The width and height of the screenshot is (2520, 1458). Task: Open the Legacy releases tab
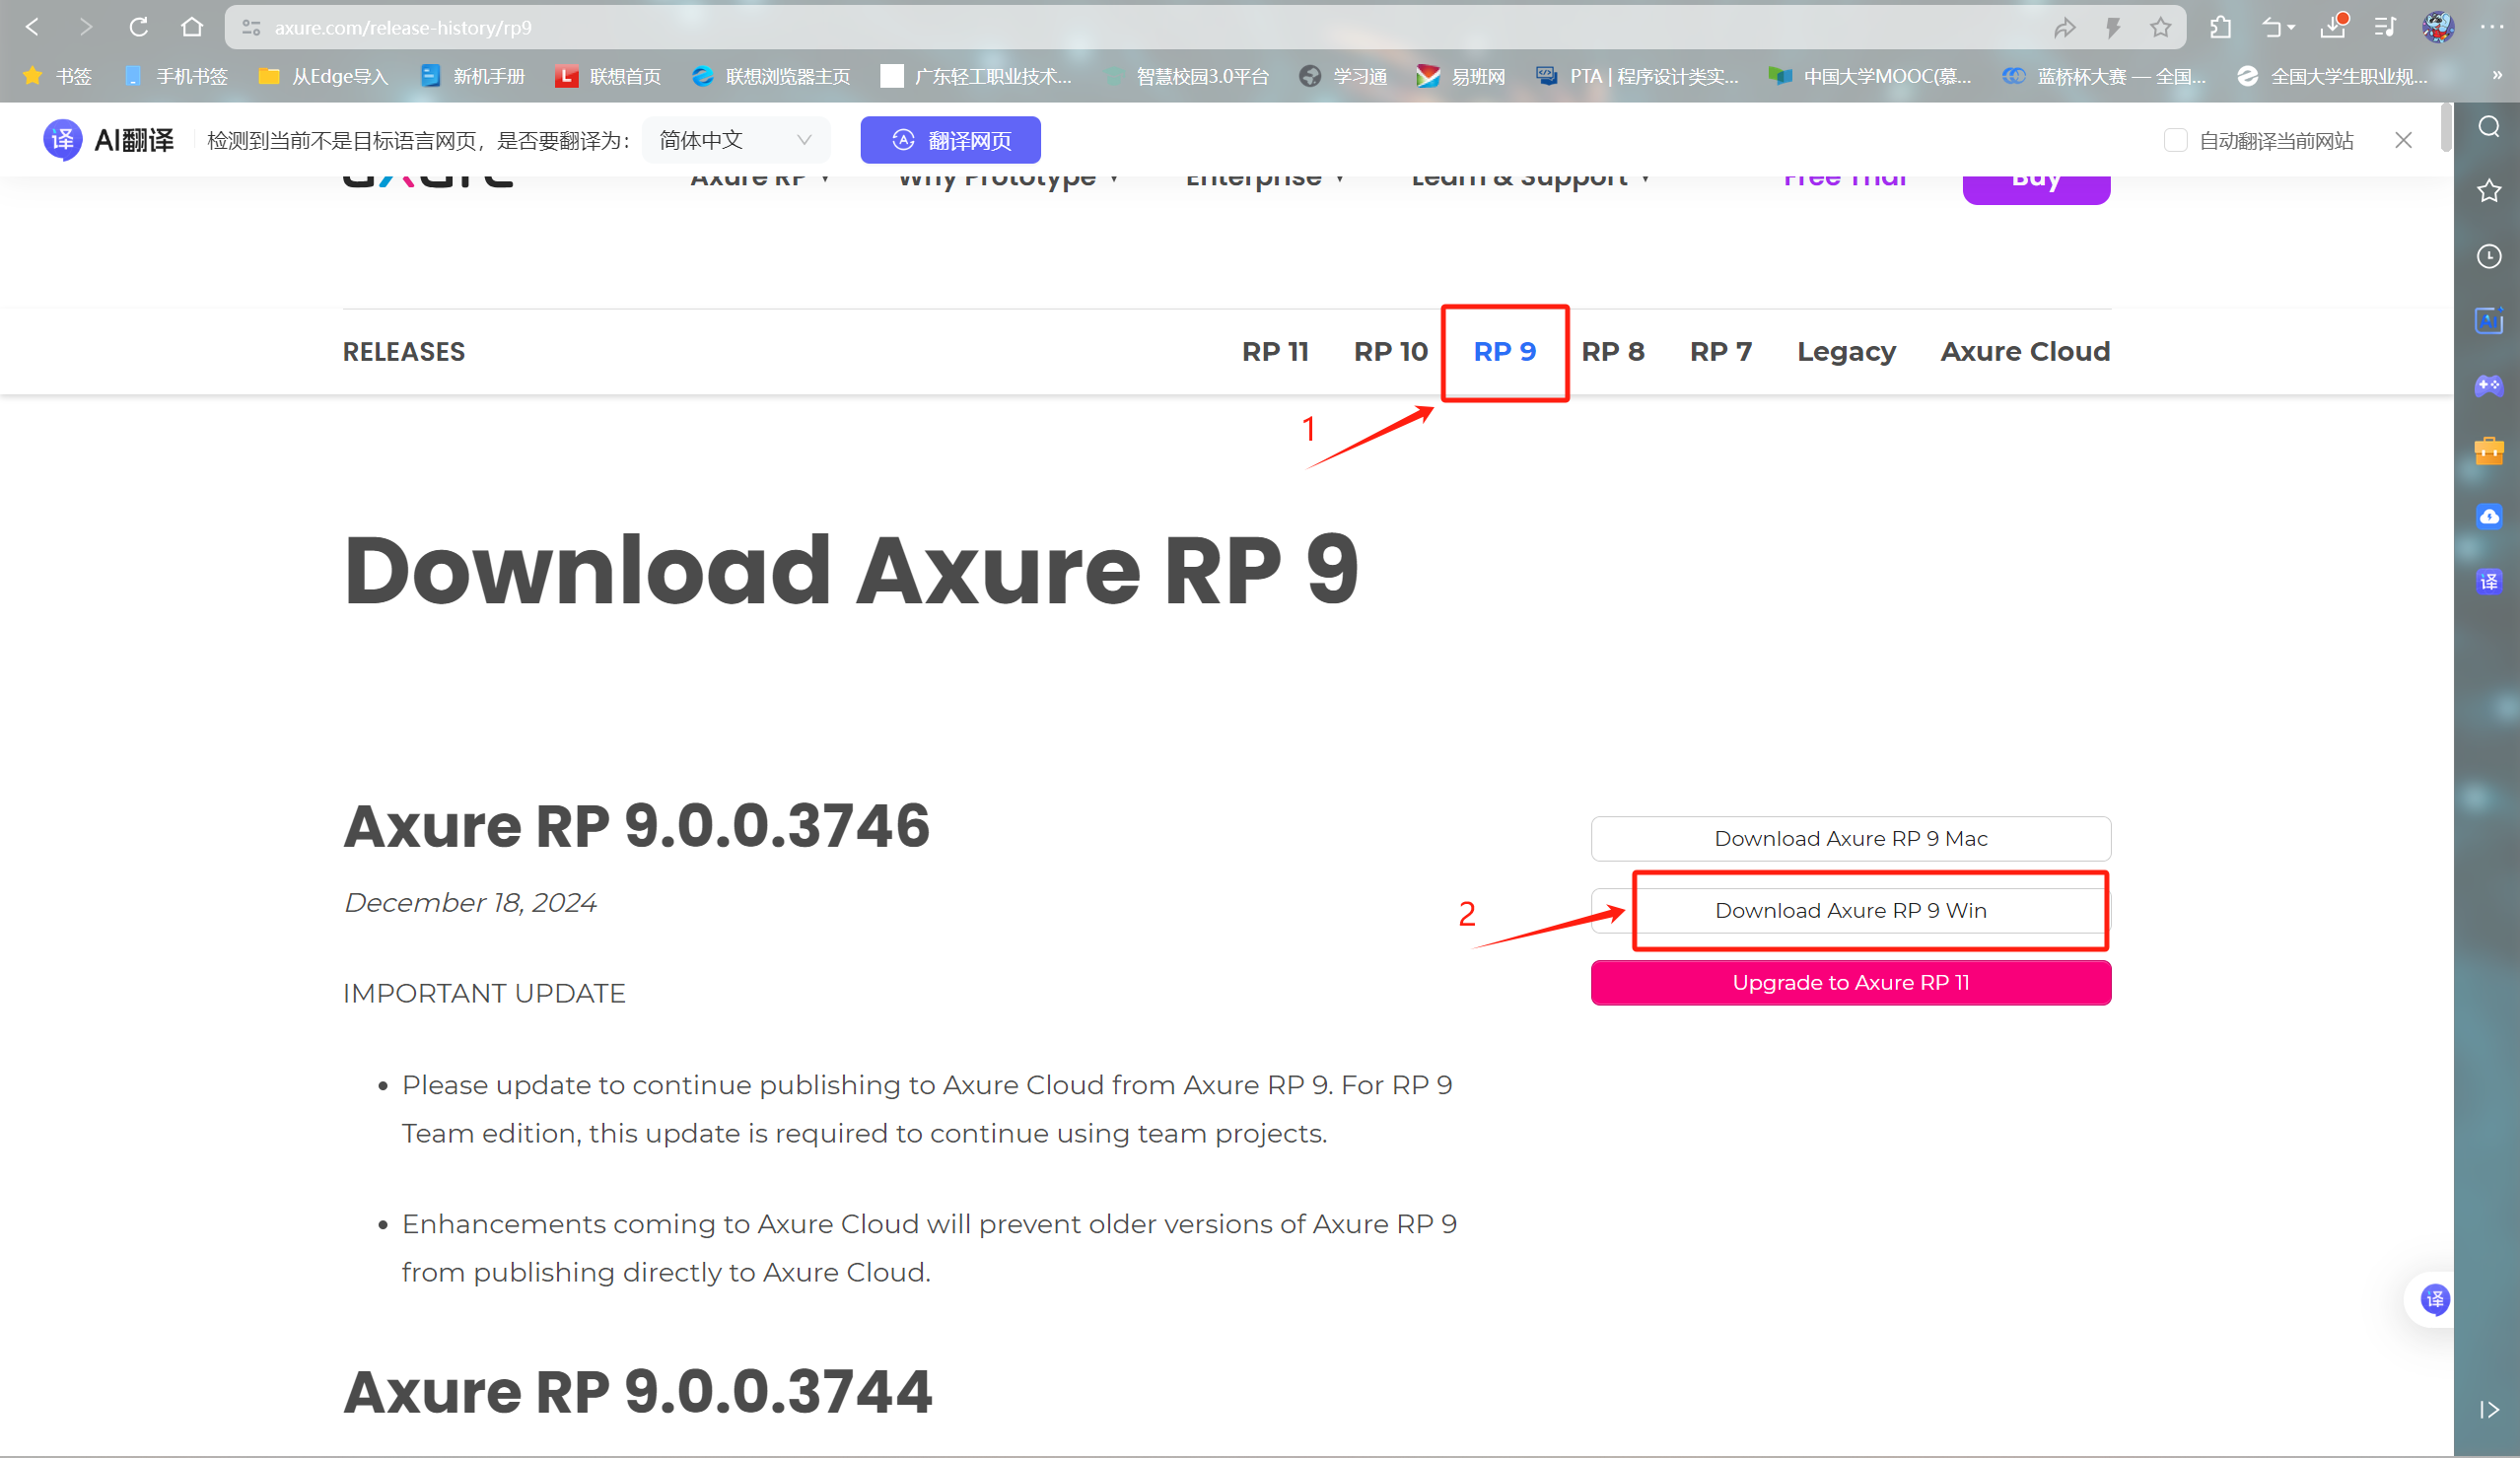click(1846, 351)
